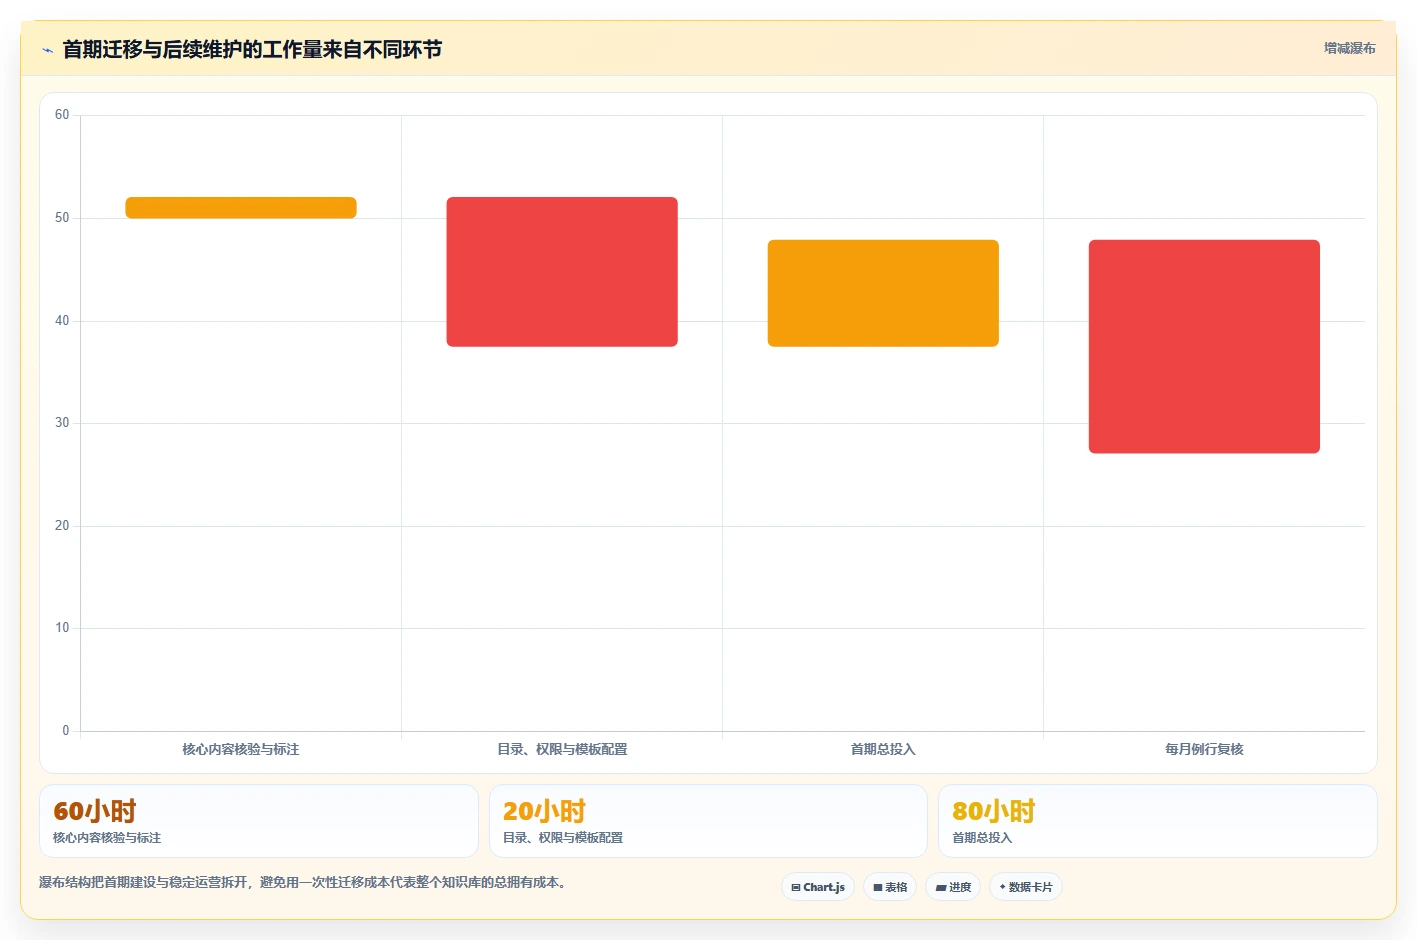The width and height of the screenshot is (1417, 940).
Task: Open the 80小时 data card
Action: coord(1158,821)
